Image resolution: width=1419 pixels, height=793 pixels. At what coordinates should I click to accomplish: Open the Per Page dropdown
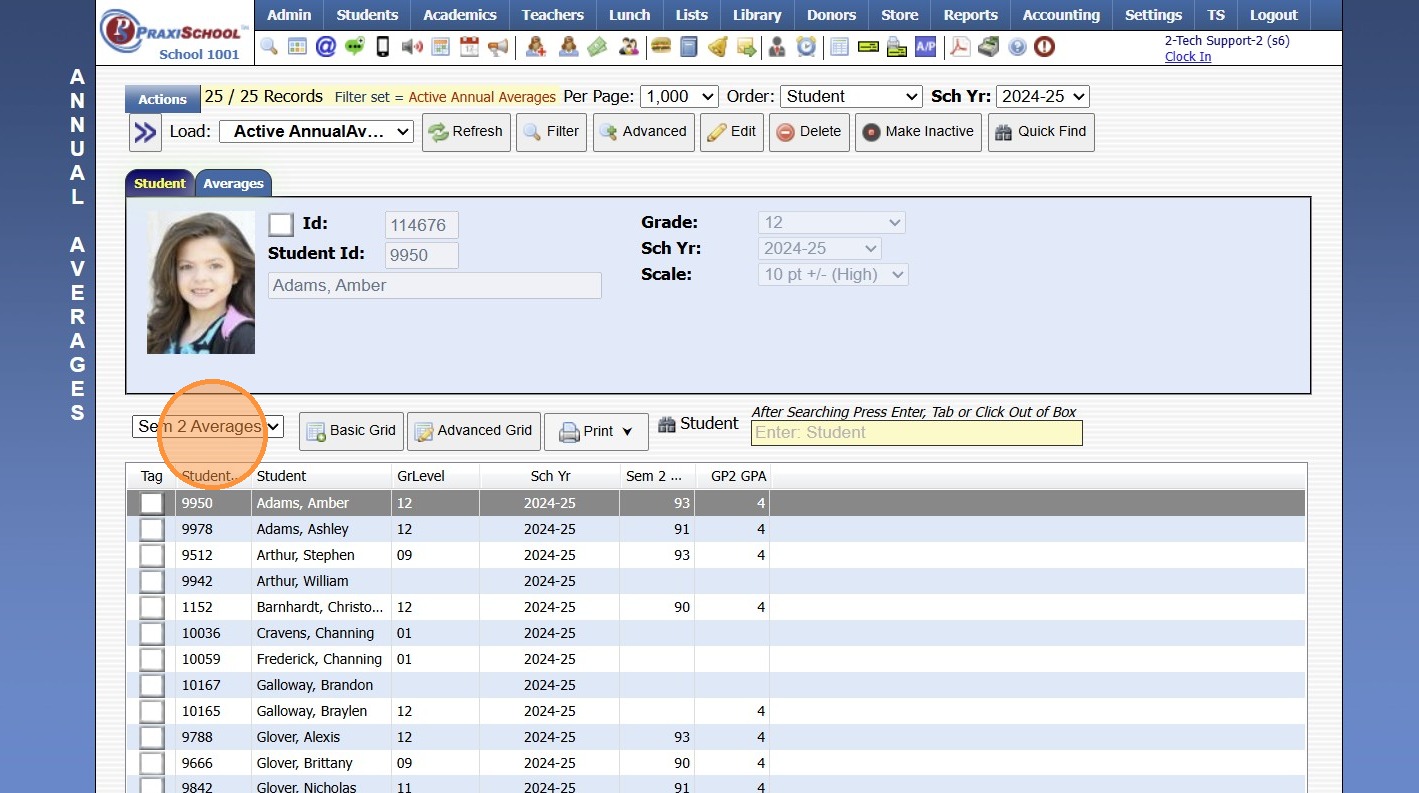click(679, 97)
